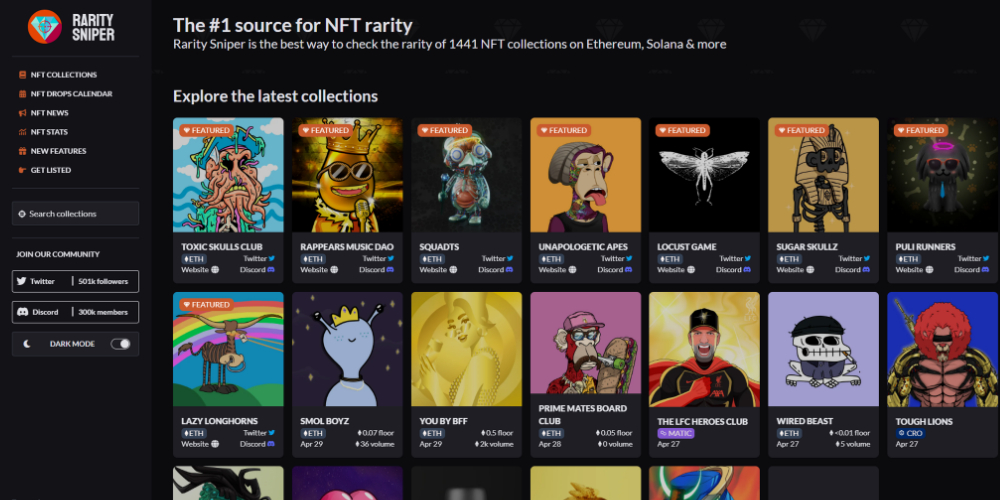Image resolution: width=1000 pixels, height=500 pixels.
Task: Click the '0.07 floor' text on Smol Boyz
Action: tap(376, 433)
